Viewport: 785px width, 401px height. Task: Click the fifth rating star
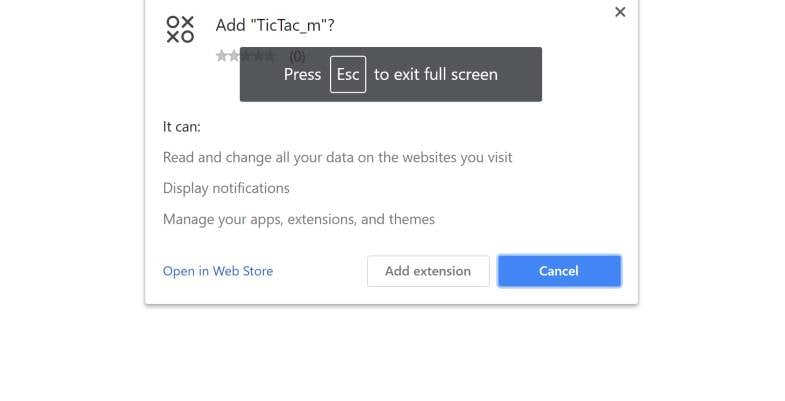(x=269, y=56)
